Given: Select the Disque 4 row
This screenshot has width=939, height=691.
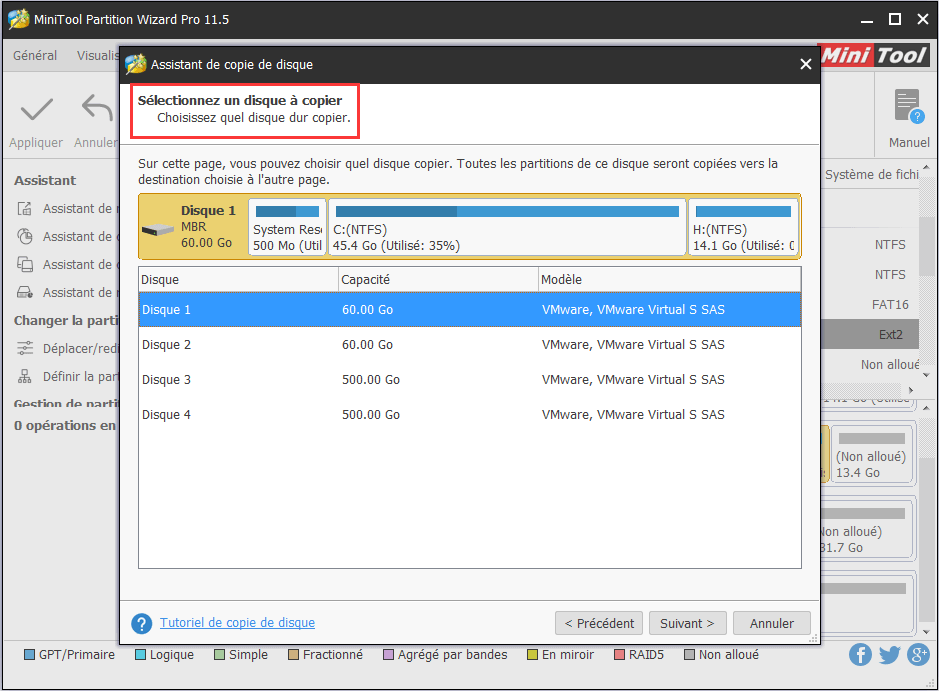Looking at the screenshot, I should 470,414.
